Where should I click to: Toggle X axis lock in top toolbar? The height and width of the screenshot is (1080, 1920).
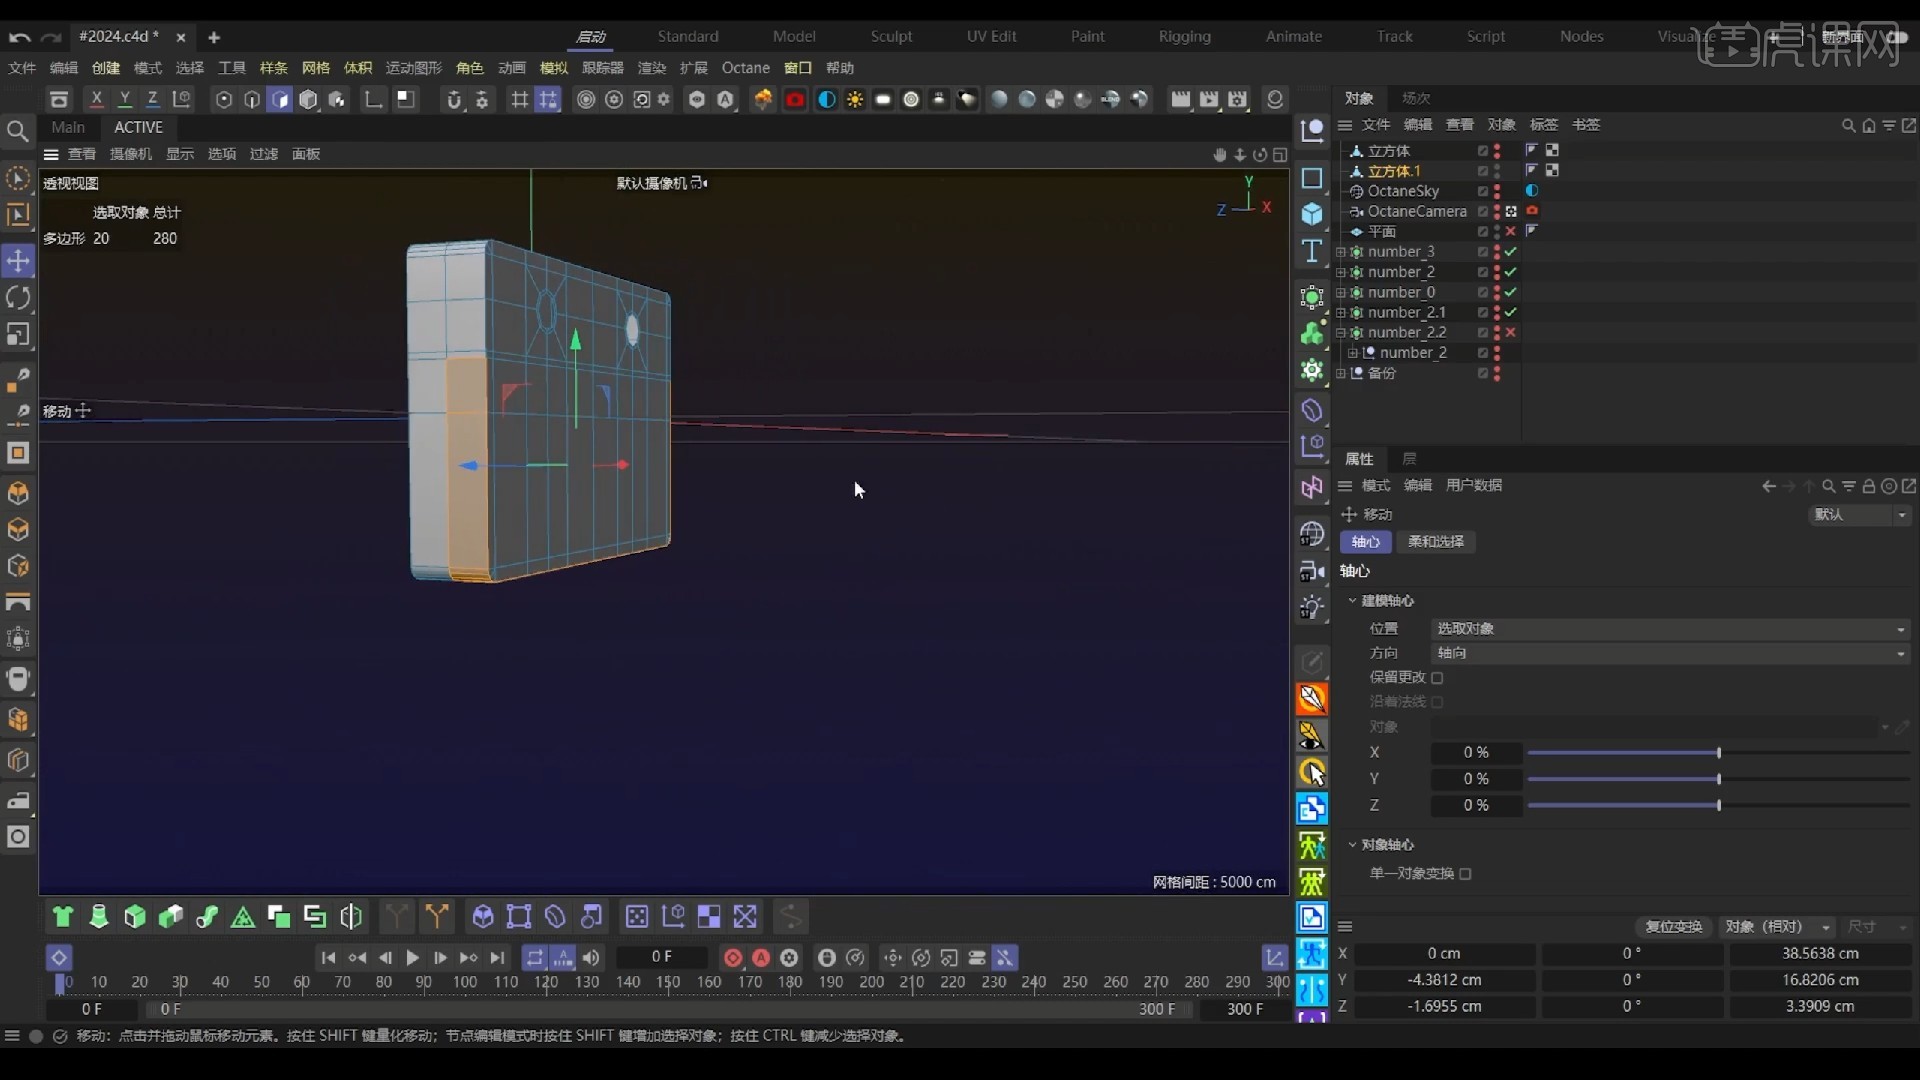tap(96, 99)
